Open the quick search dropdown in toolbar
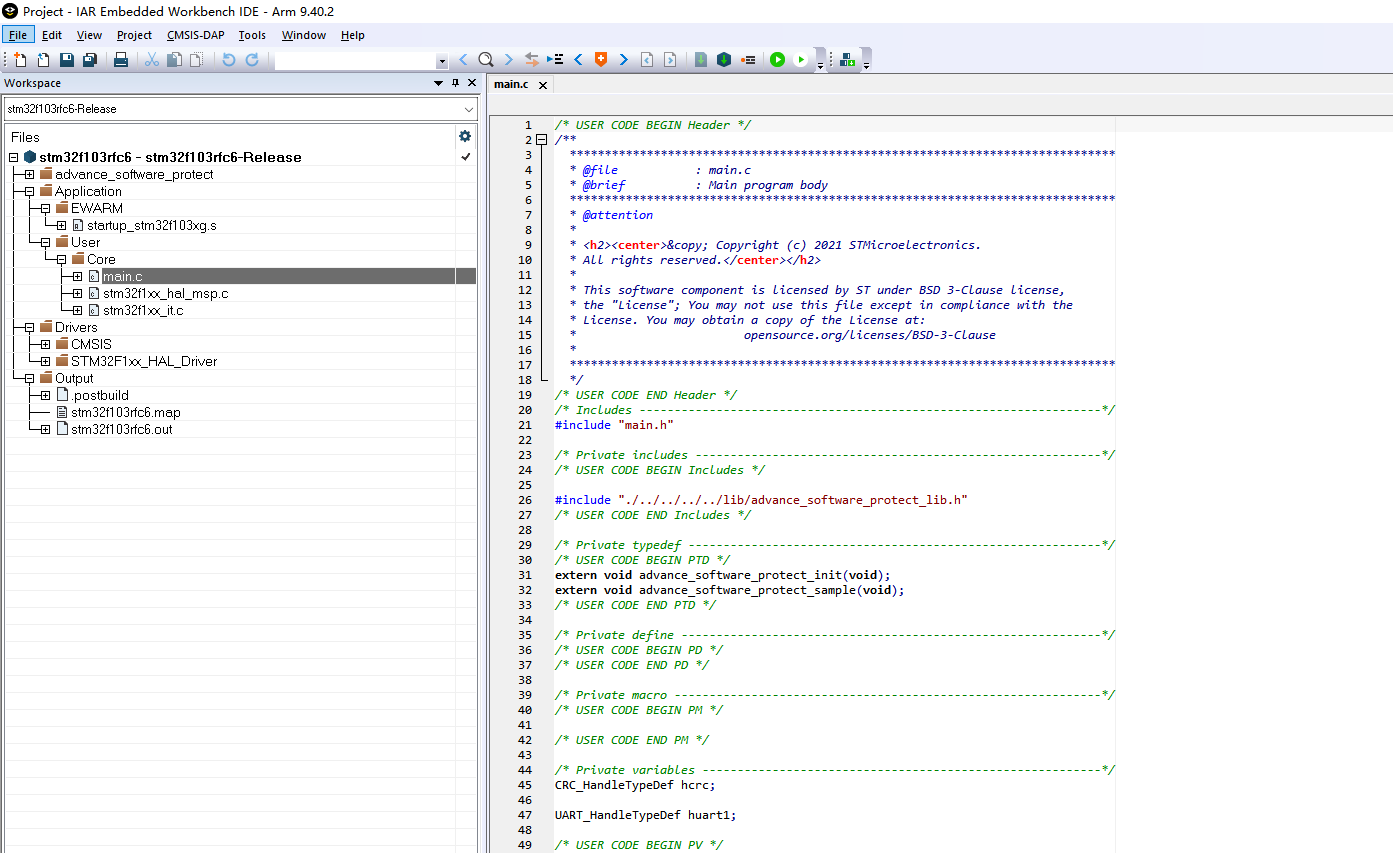1393x853 pixels. [442, 61]
